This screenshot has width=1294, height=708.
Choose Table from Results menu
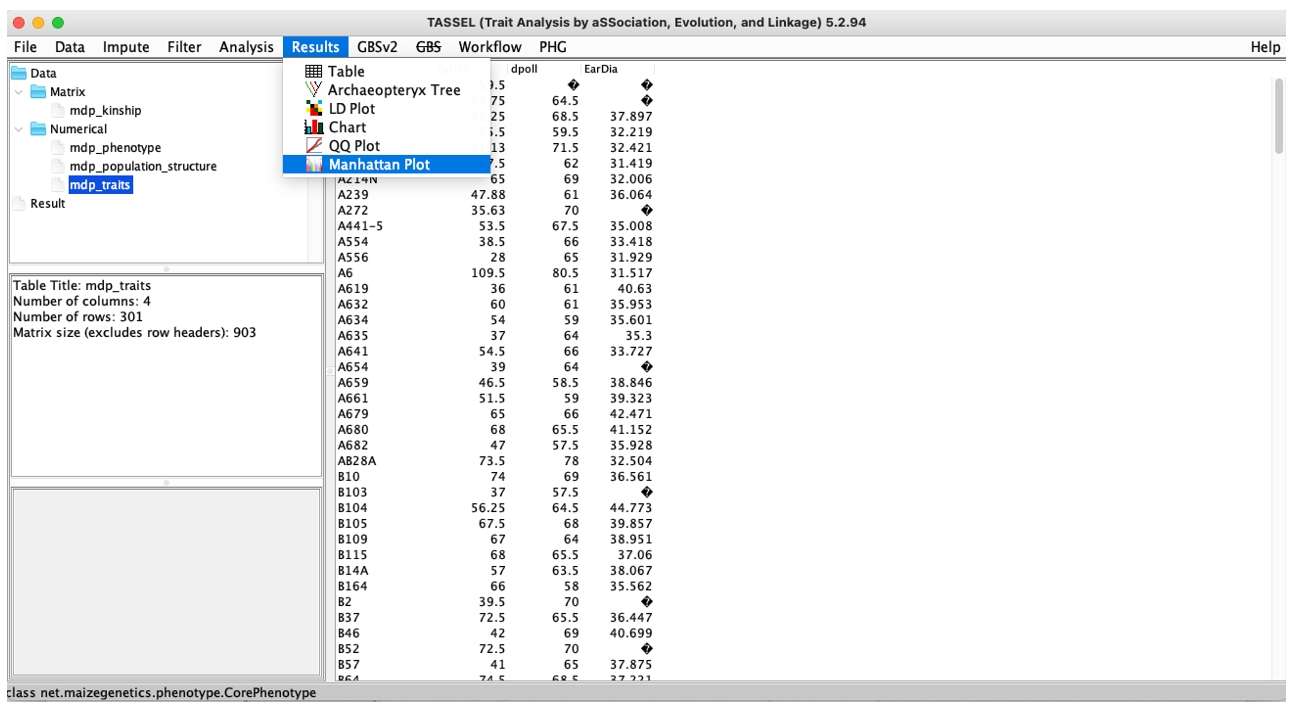point(386,71)
